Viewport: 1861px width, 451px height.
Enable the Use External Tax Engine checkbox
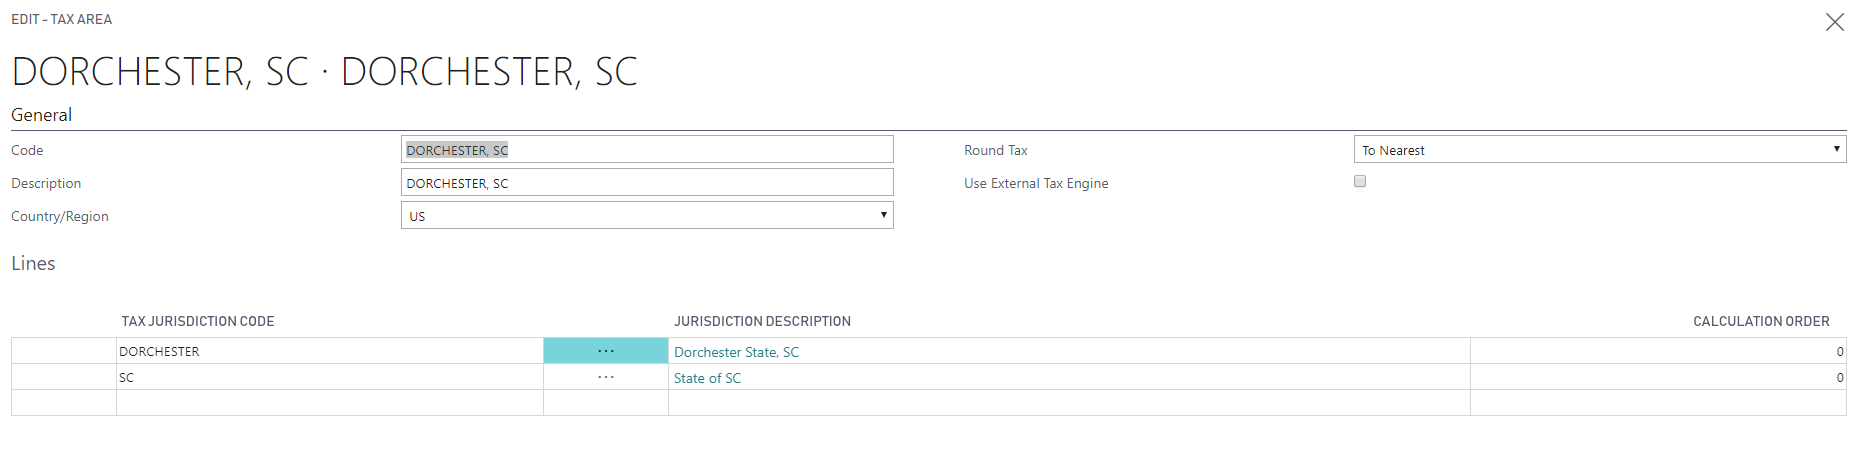point(1360,181)
